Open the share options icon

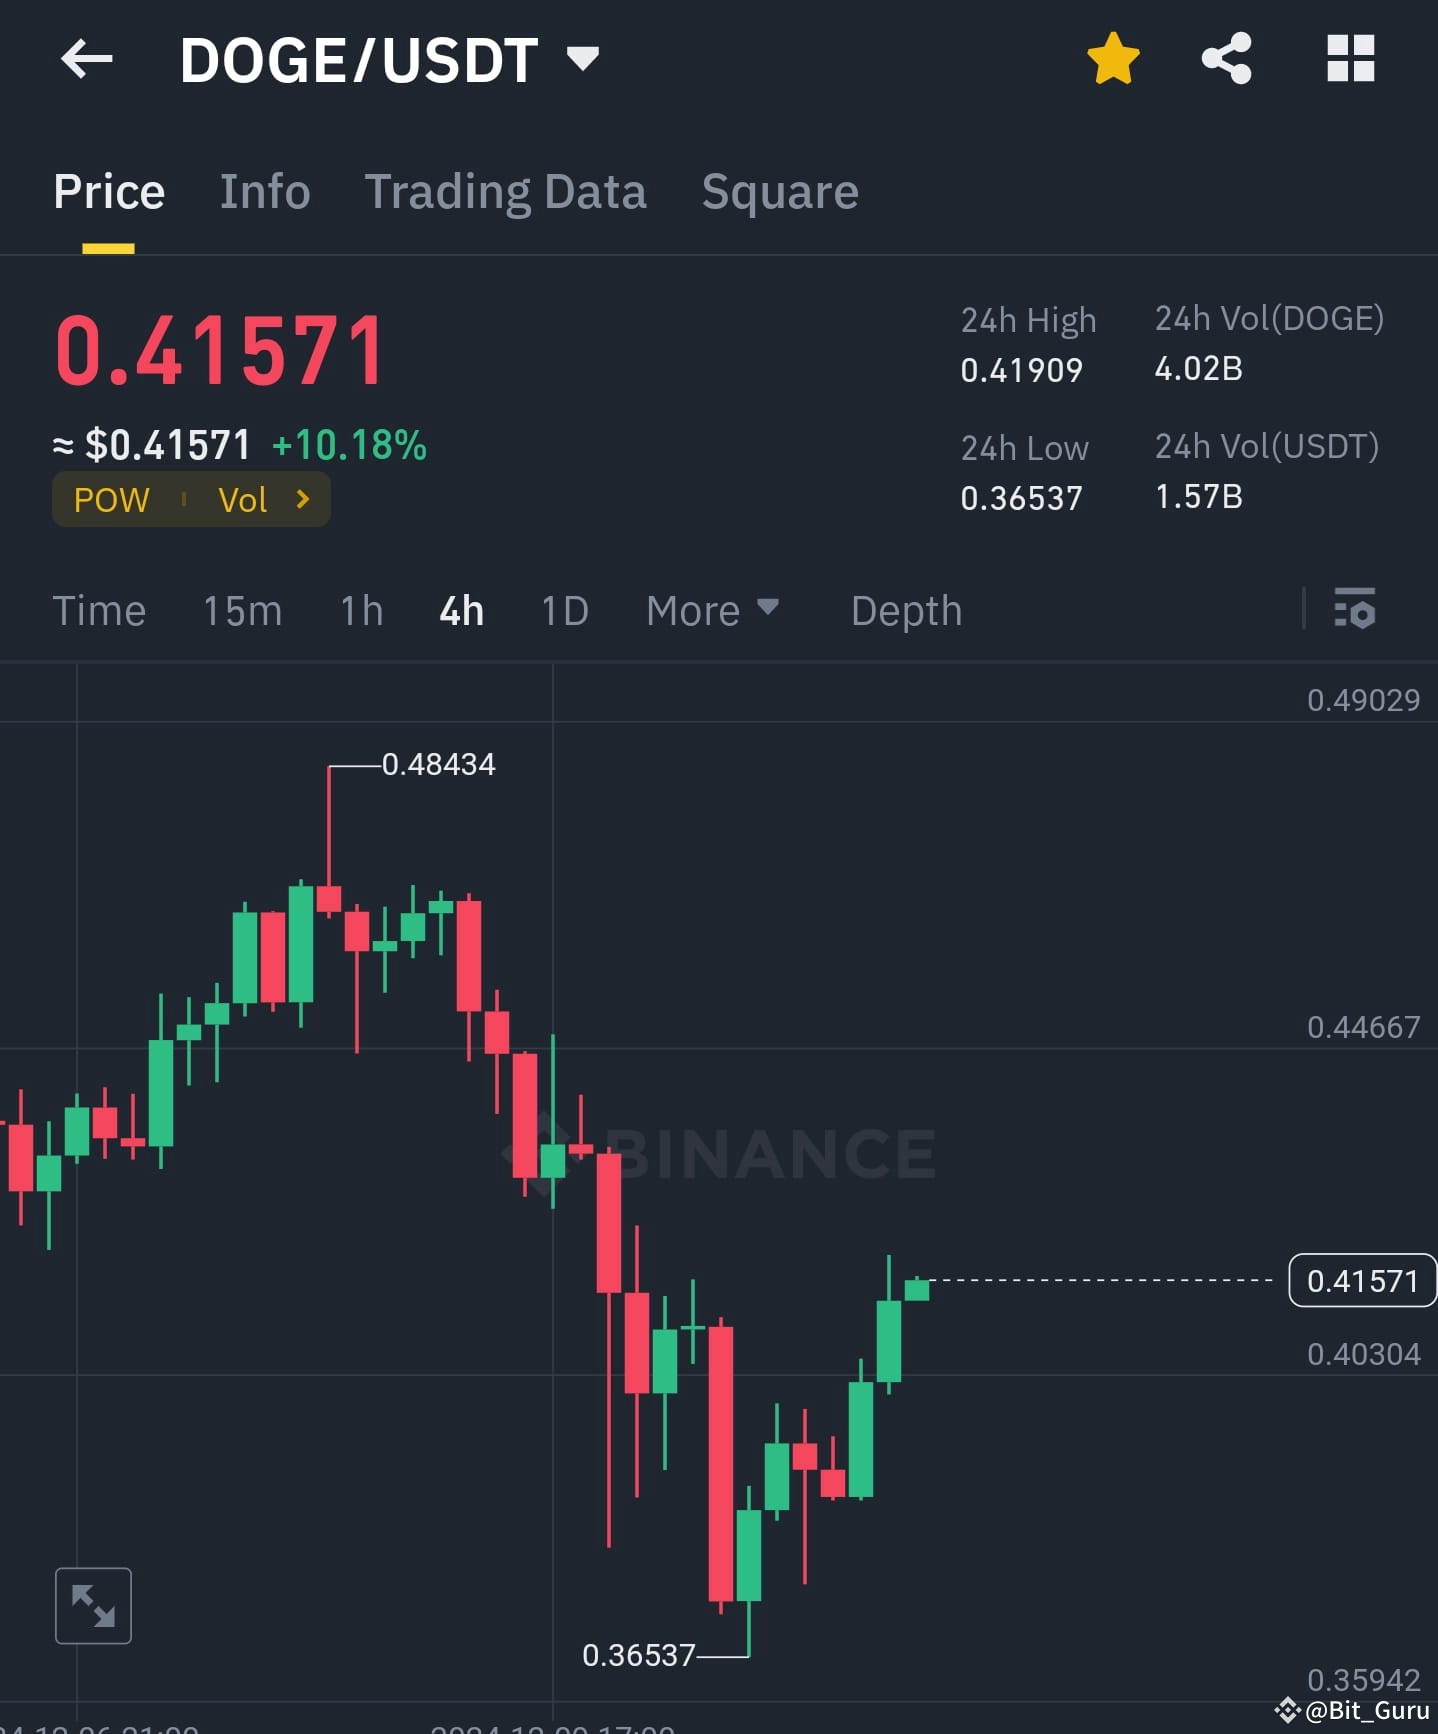tap(1227, 59)
